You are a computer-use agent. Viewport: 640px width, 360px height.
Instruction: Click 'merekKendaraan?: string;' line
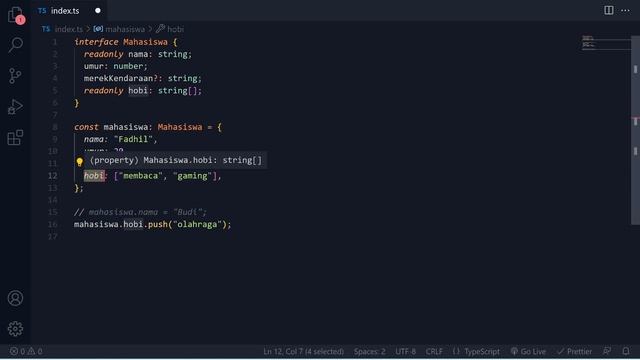(x=142, y=78)
